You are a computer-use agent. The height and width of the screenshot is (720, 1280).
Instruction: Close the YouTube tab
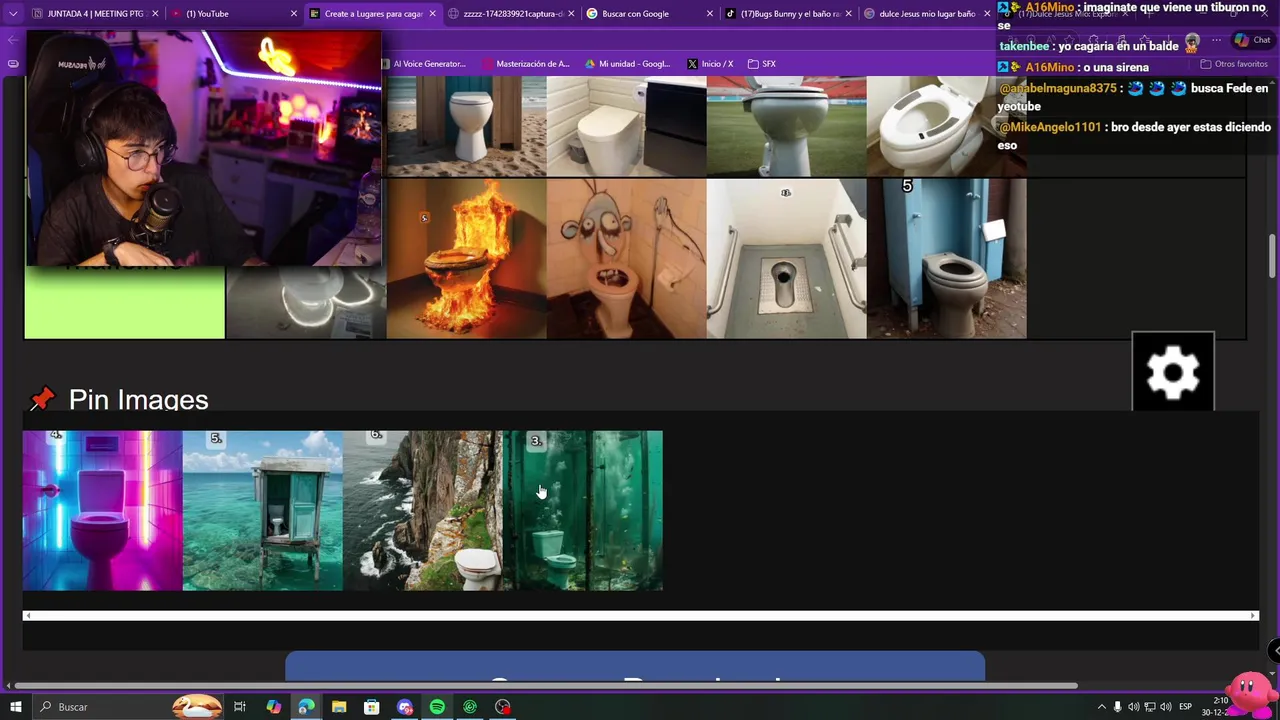(x=294, y=14)
